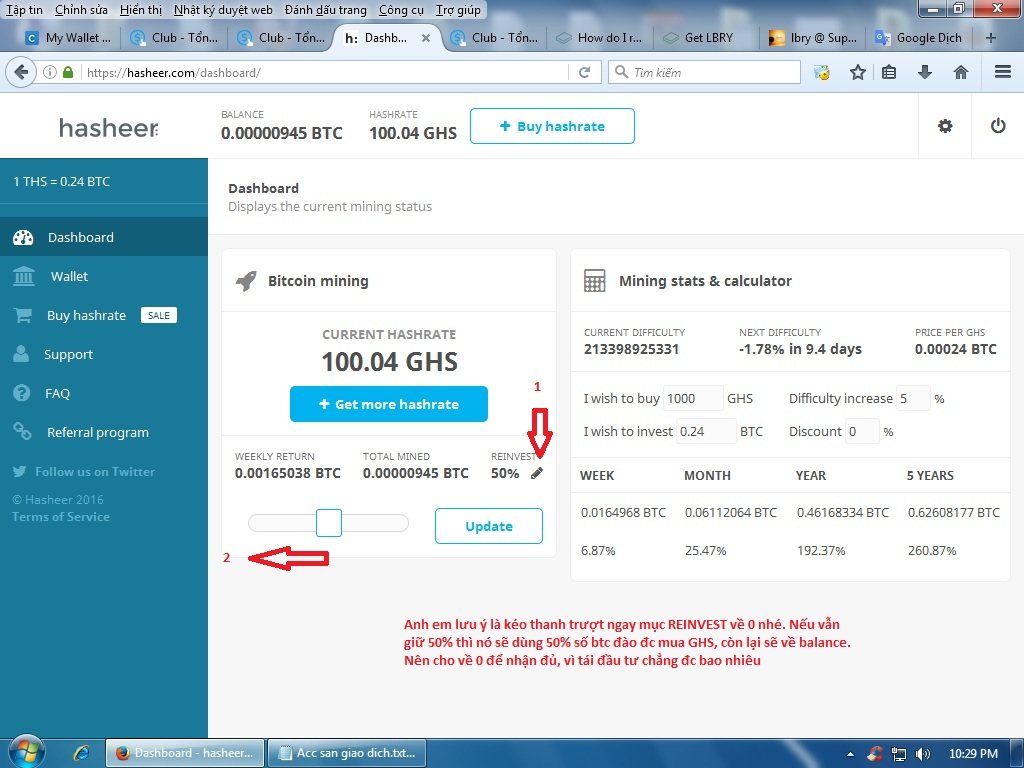The height and width of the screenshot is (768, 1024).
Task: Click the Twitter bird icon in sidebar
Action: pos(20,472)
